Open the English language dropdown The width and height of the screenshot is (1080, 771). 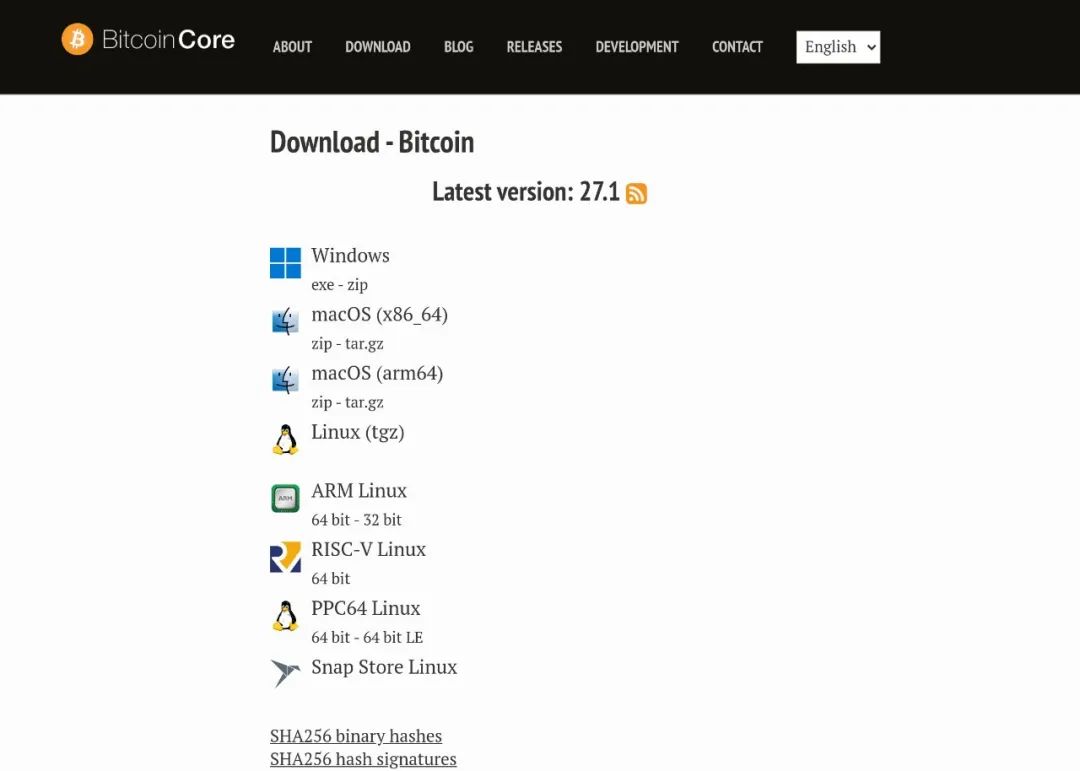pyautogui.click(x=838, y=47)
